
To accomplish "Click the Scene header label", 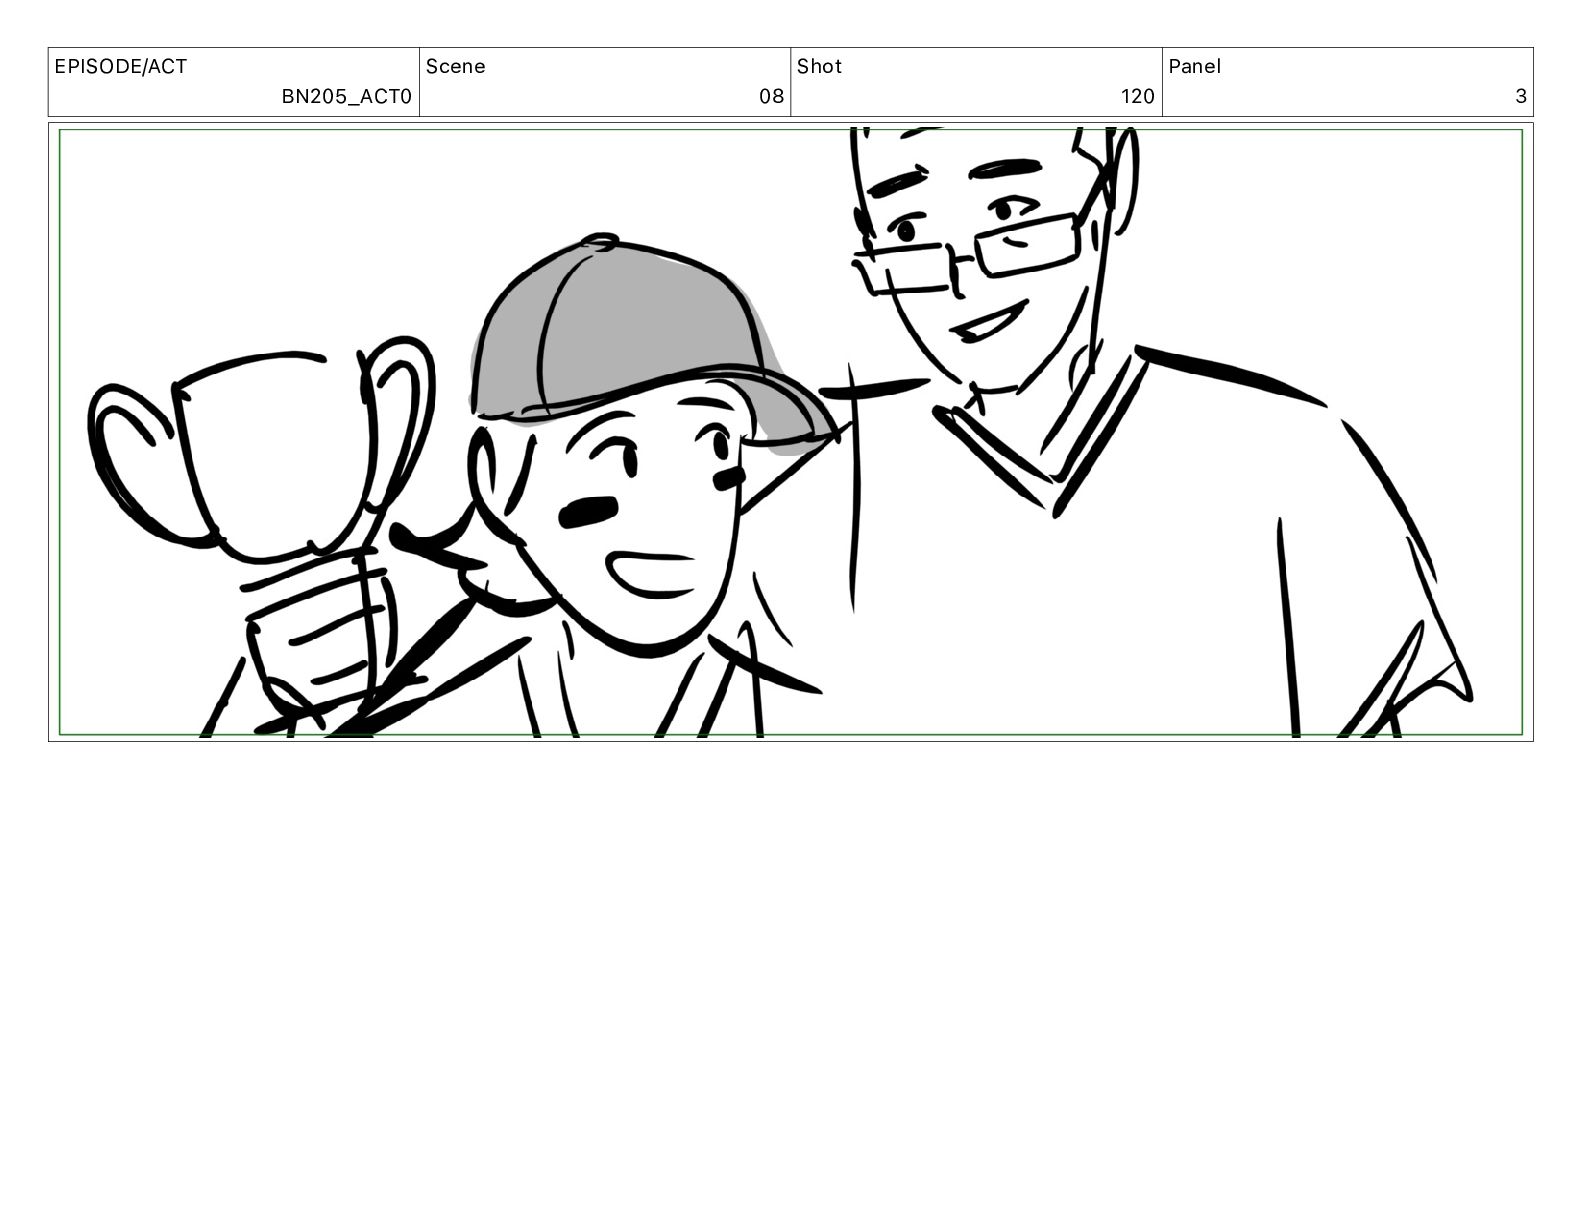I will (455, 67).
